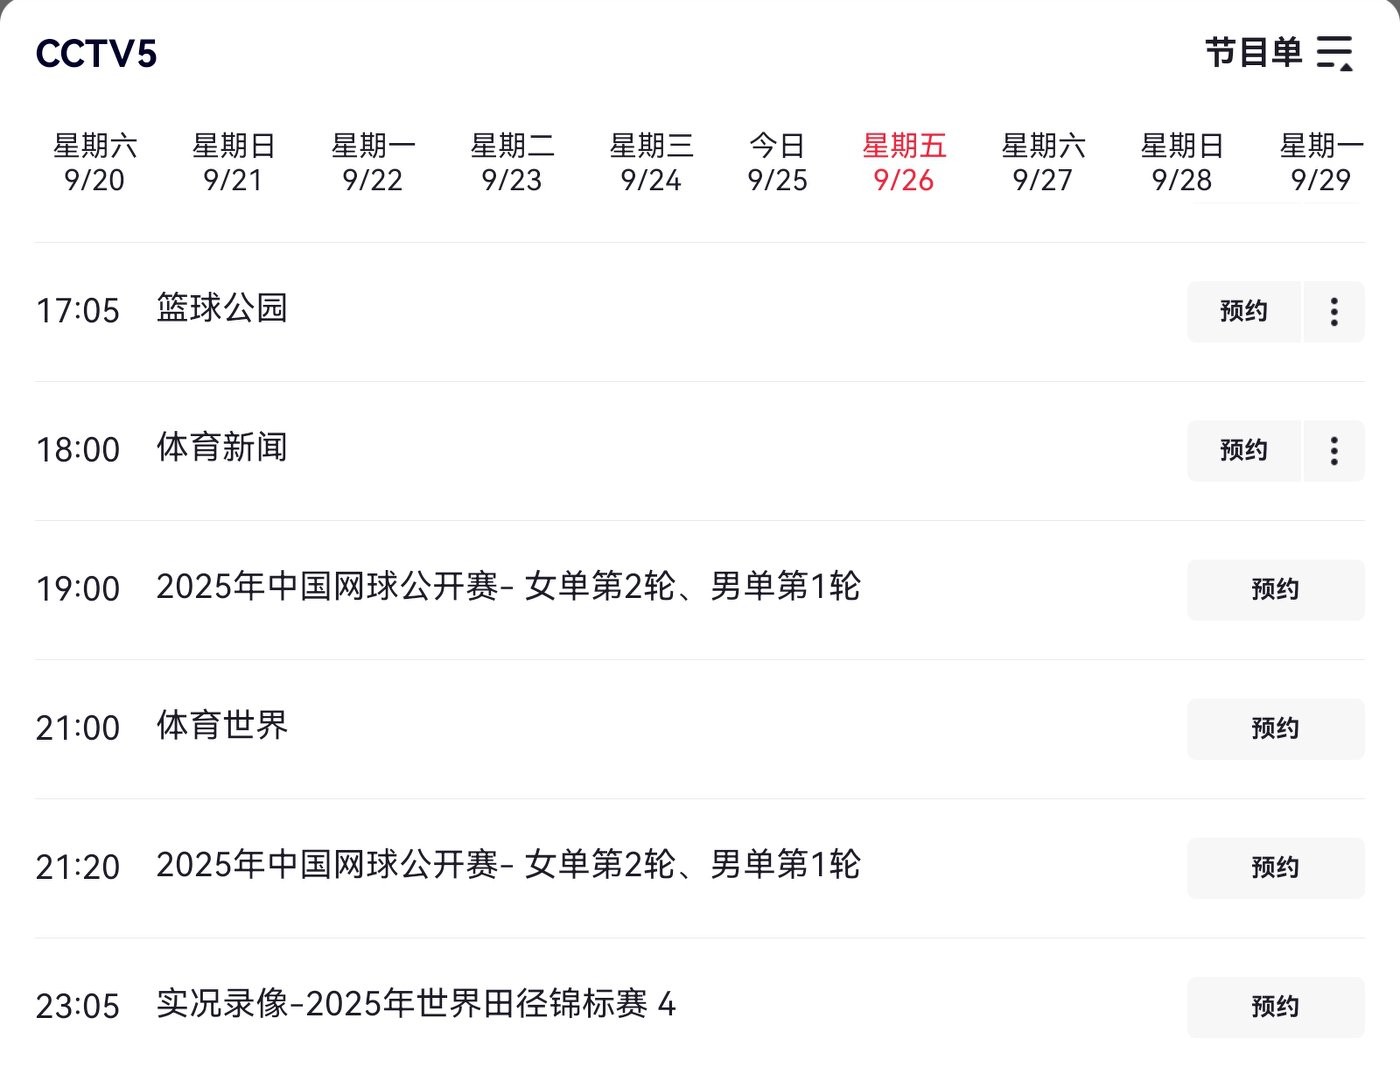Reserve the 21:20 中国网球公开赛 broadcast

point(1275,868)
